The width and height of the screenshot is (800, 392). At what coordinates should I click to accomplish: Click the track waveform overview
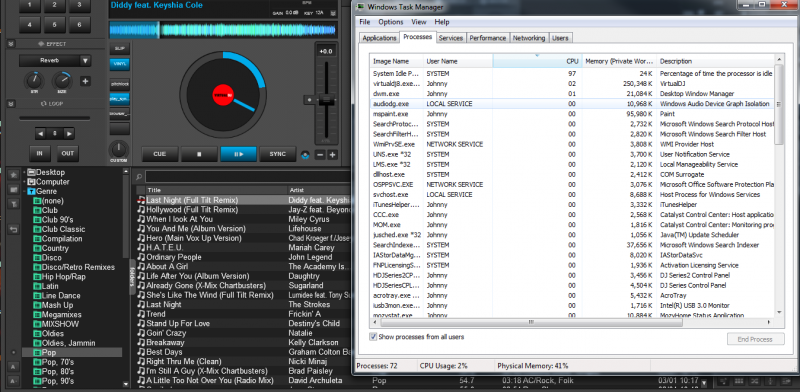223,30
